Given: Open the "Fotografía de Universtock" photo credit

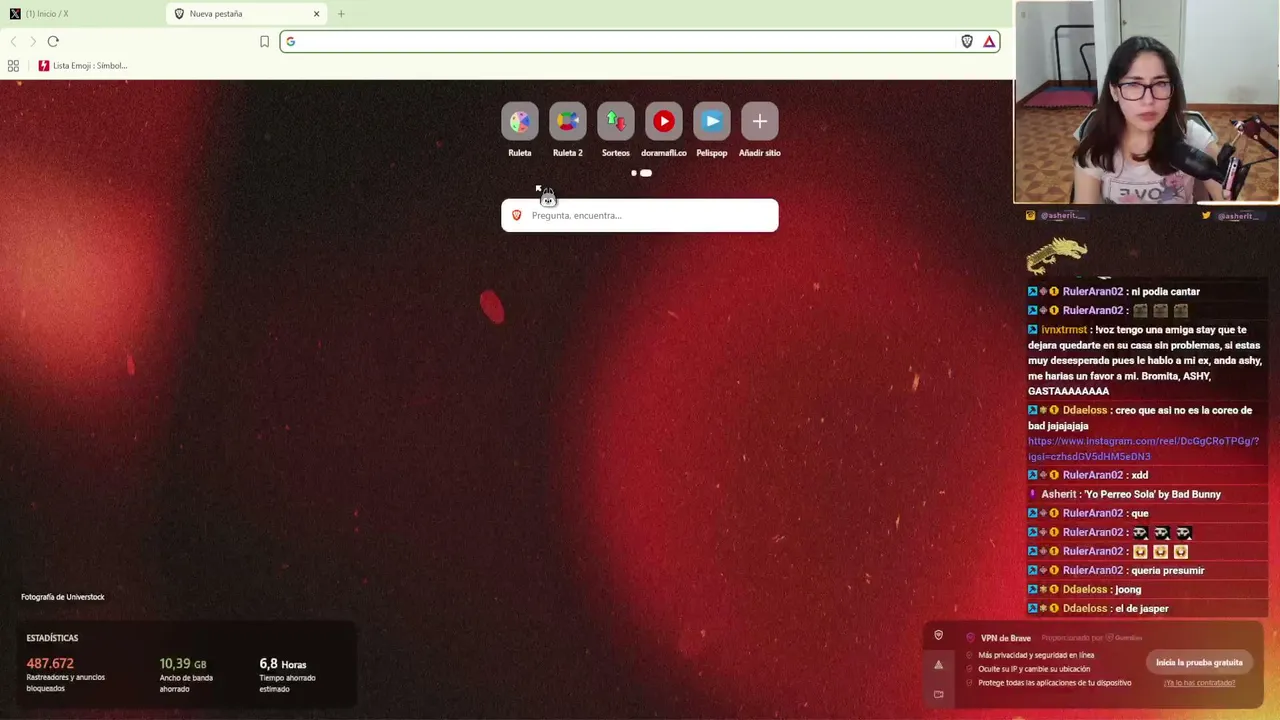Looking at the screenshot, I should coord(63,597).
